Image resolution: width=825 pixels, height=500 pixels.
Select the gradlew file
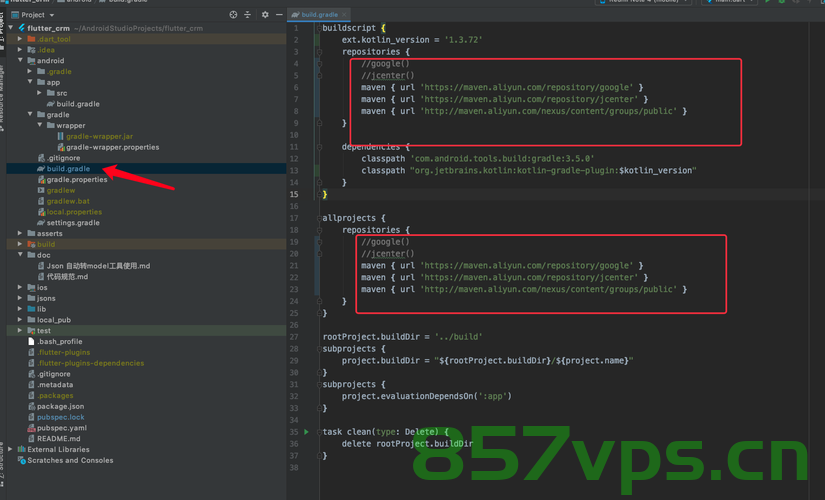[x=61, y=190]
